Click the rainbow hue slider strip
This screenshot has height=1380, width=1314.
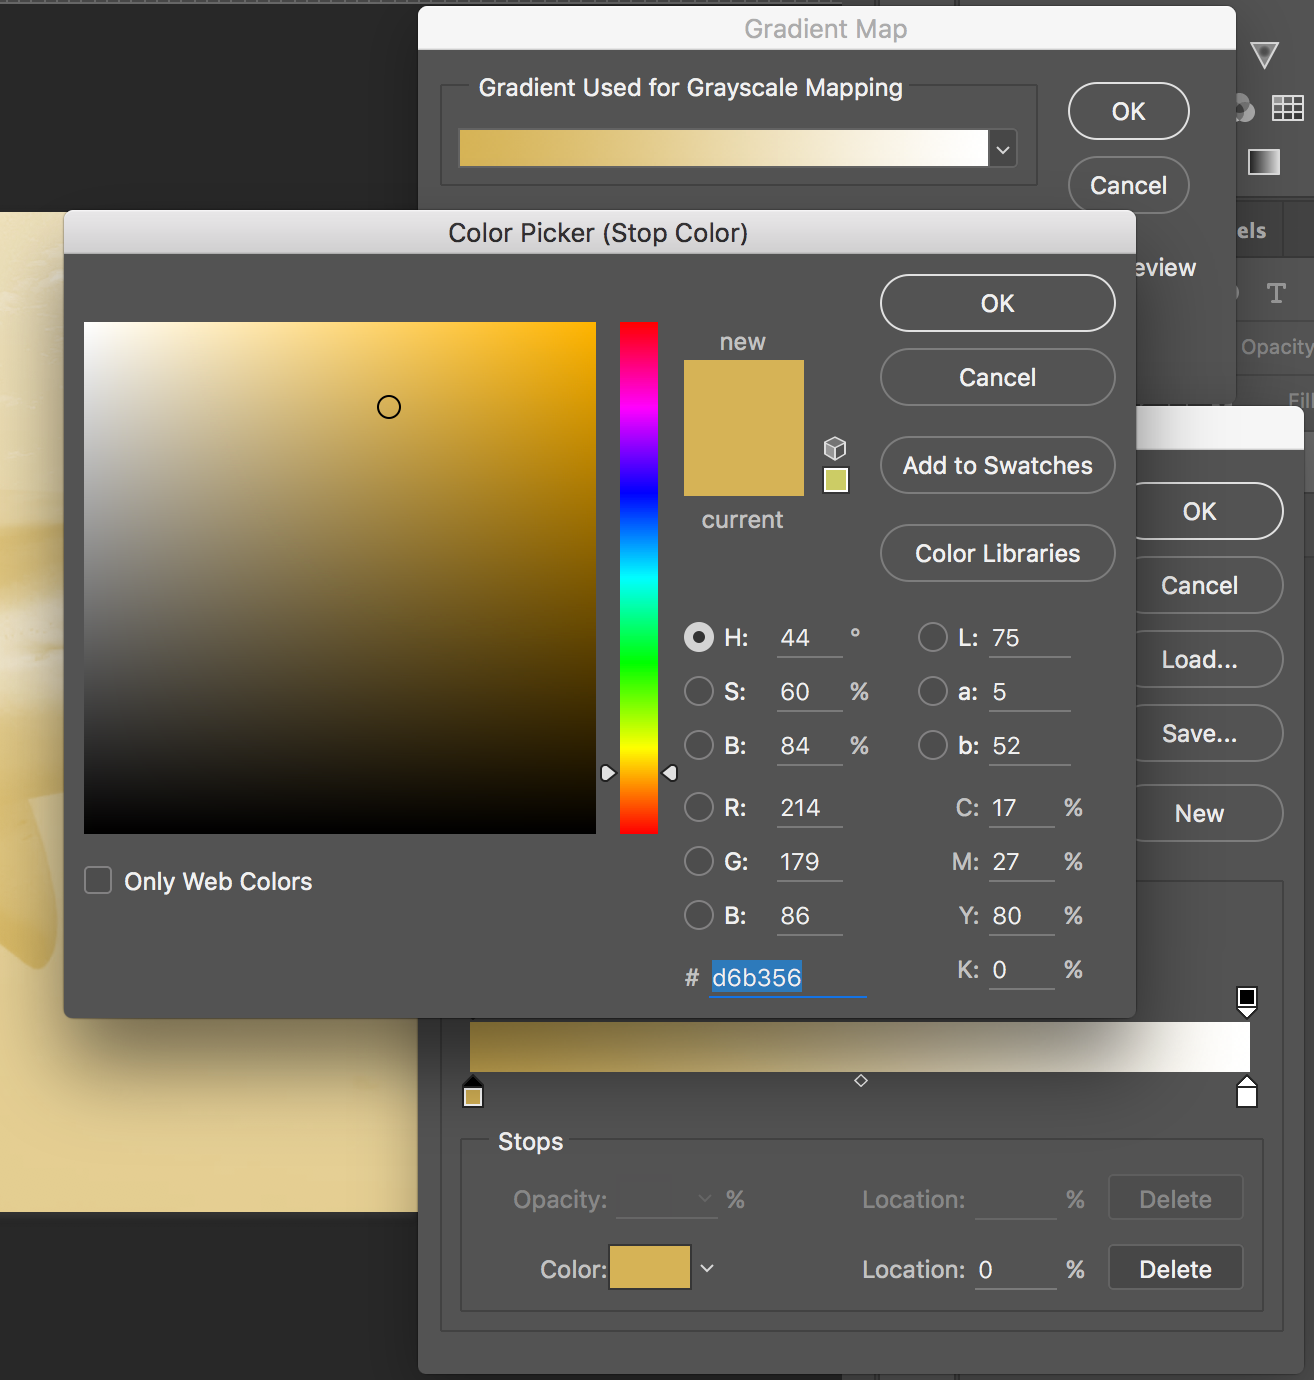coord(639,578)
